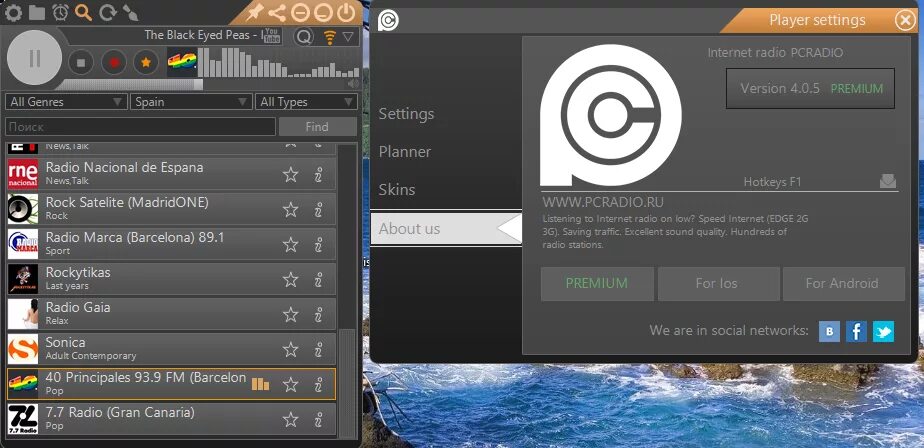The width and height of the screenshot is (924, 448).
Task: Select Radio Nacional de Espana station
Action: click(171, 174)
